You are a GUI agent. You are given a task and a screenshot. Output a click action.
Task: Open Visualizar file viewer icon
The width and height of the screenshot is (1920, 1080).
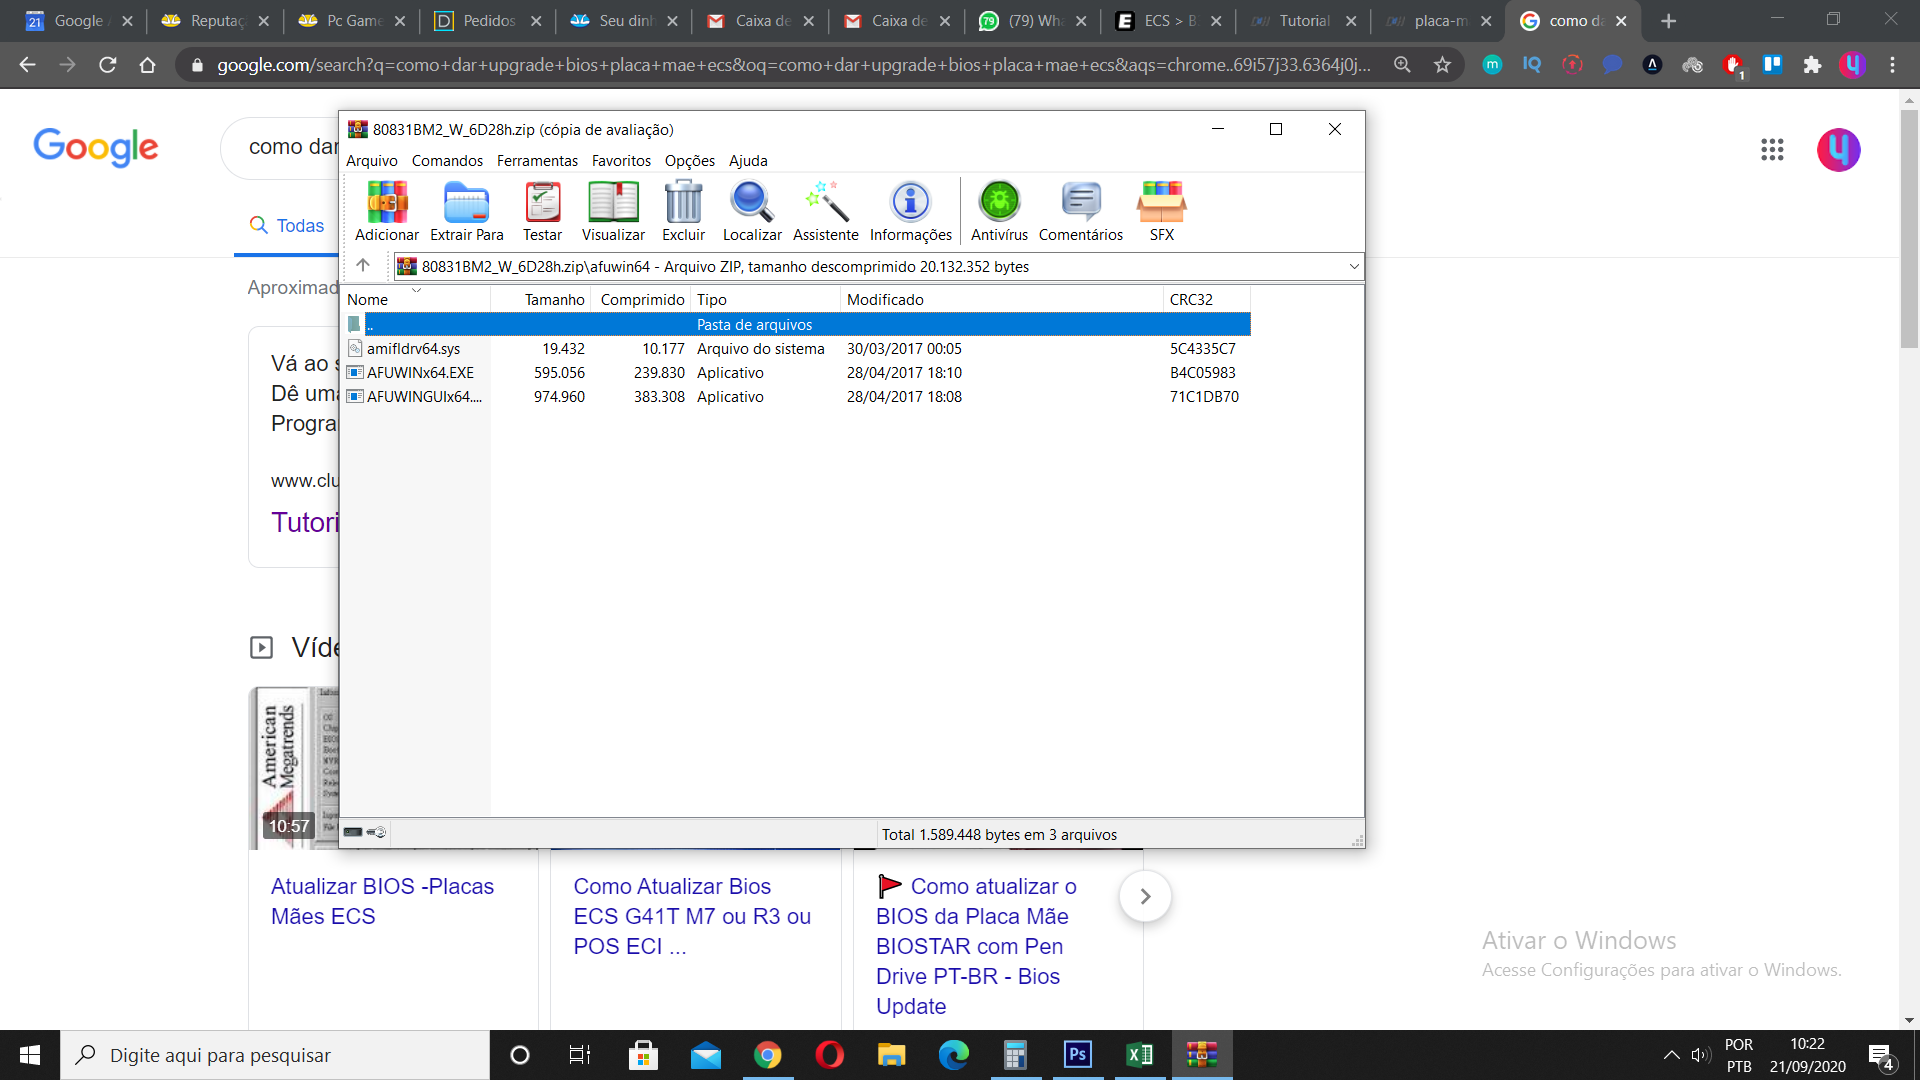[613, 211]
